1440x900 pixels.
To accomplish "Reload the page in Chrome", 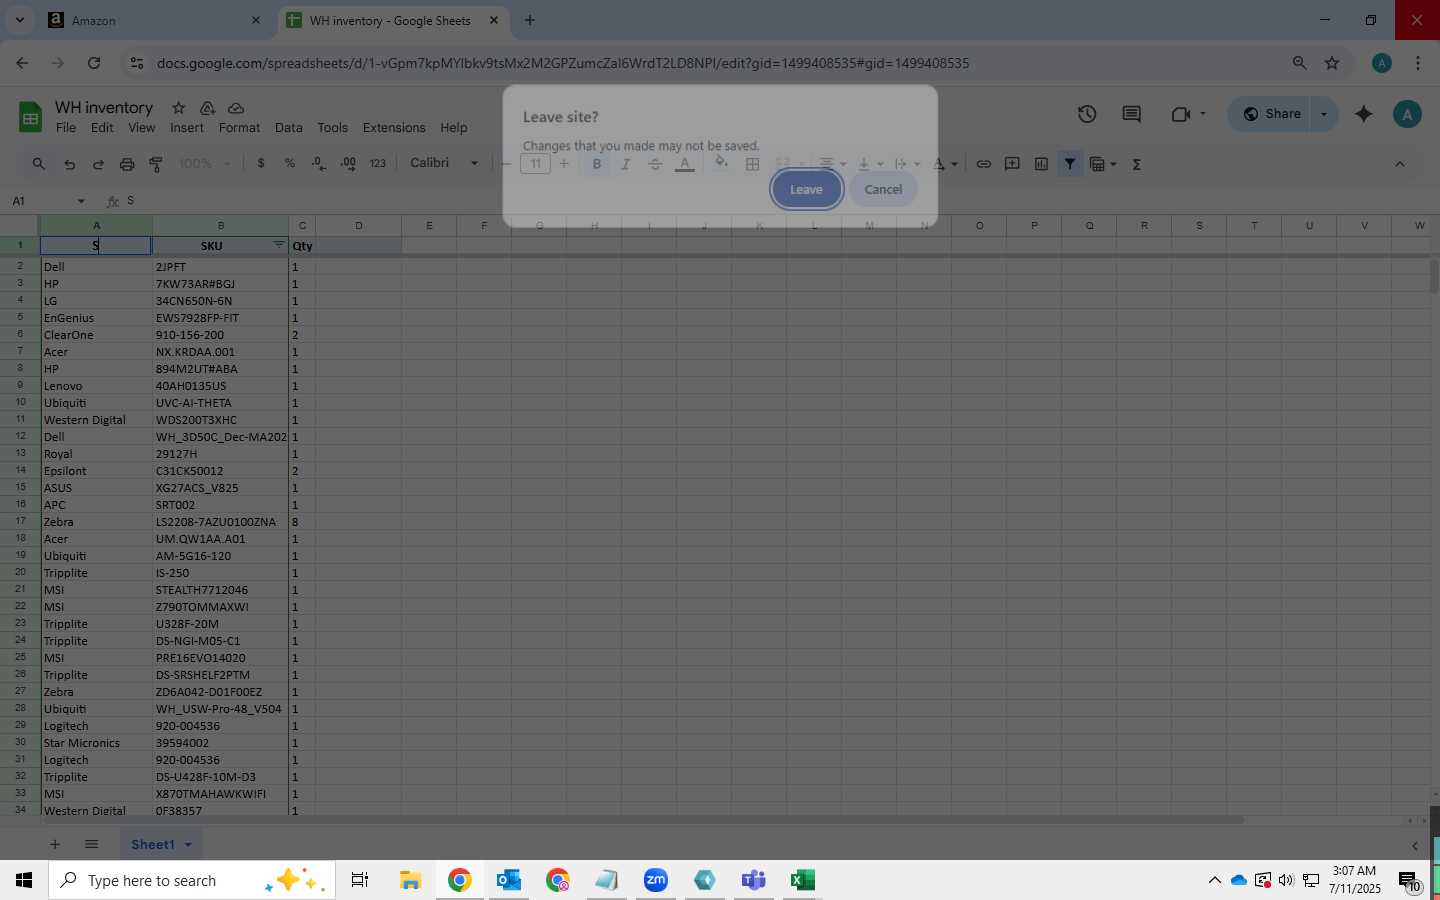I will point(94,63).
